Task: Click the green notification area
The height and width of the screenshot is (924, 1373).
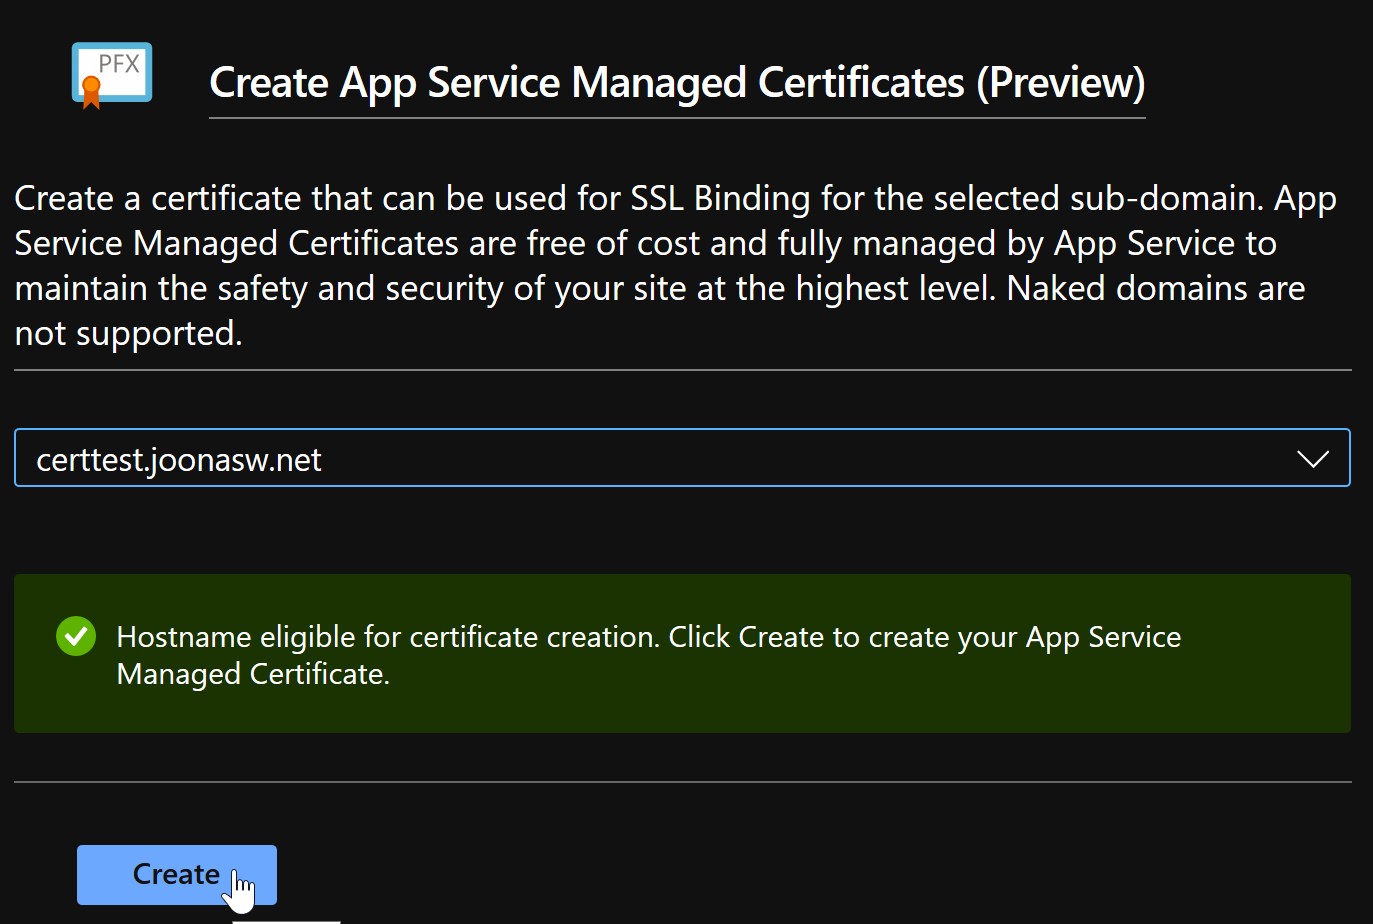Action: 686,654
